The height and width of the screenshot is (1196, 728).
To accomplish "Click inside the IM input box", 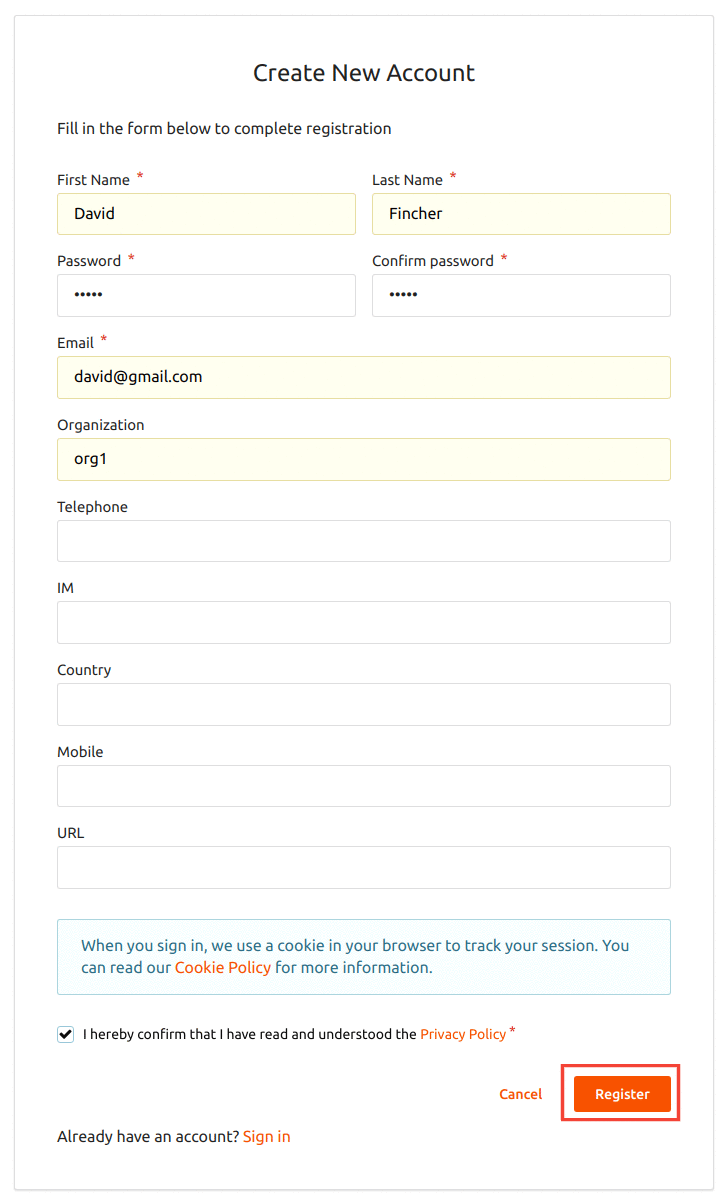I will pos(364,622).
